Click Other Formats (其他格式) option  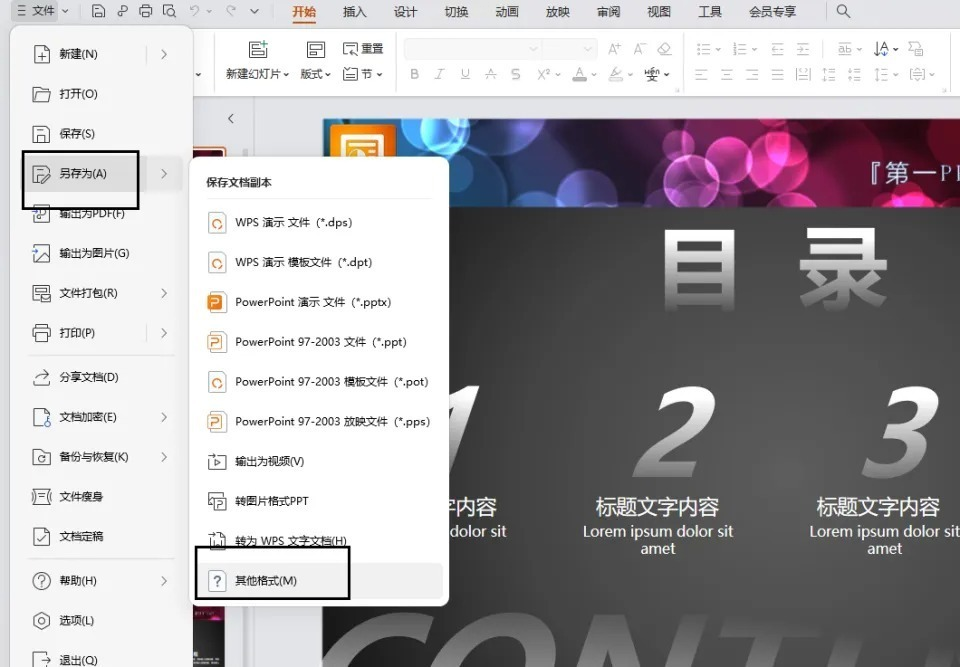pyautogui.click(x=265, y=581)
